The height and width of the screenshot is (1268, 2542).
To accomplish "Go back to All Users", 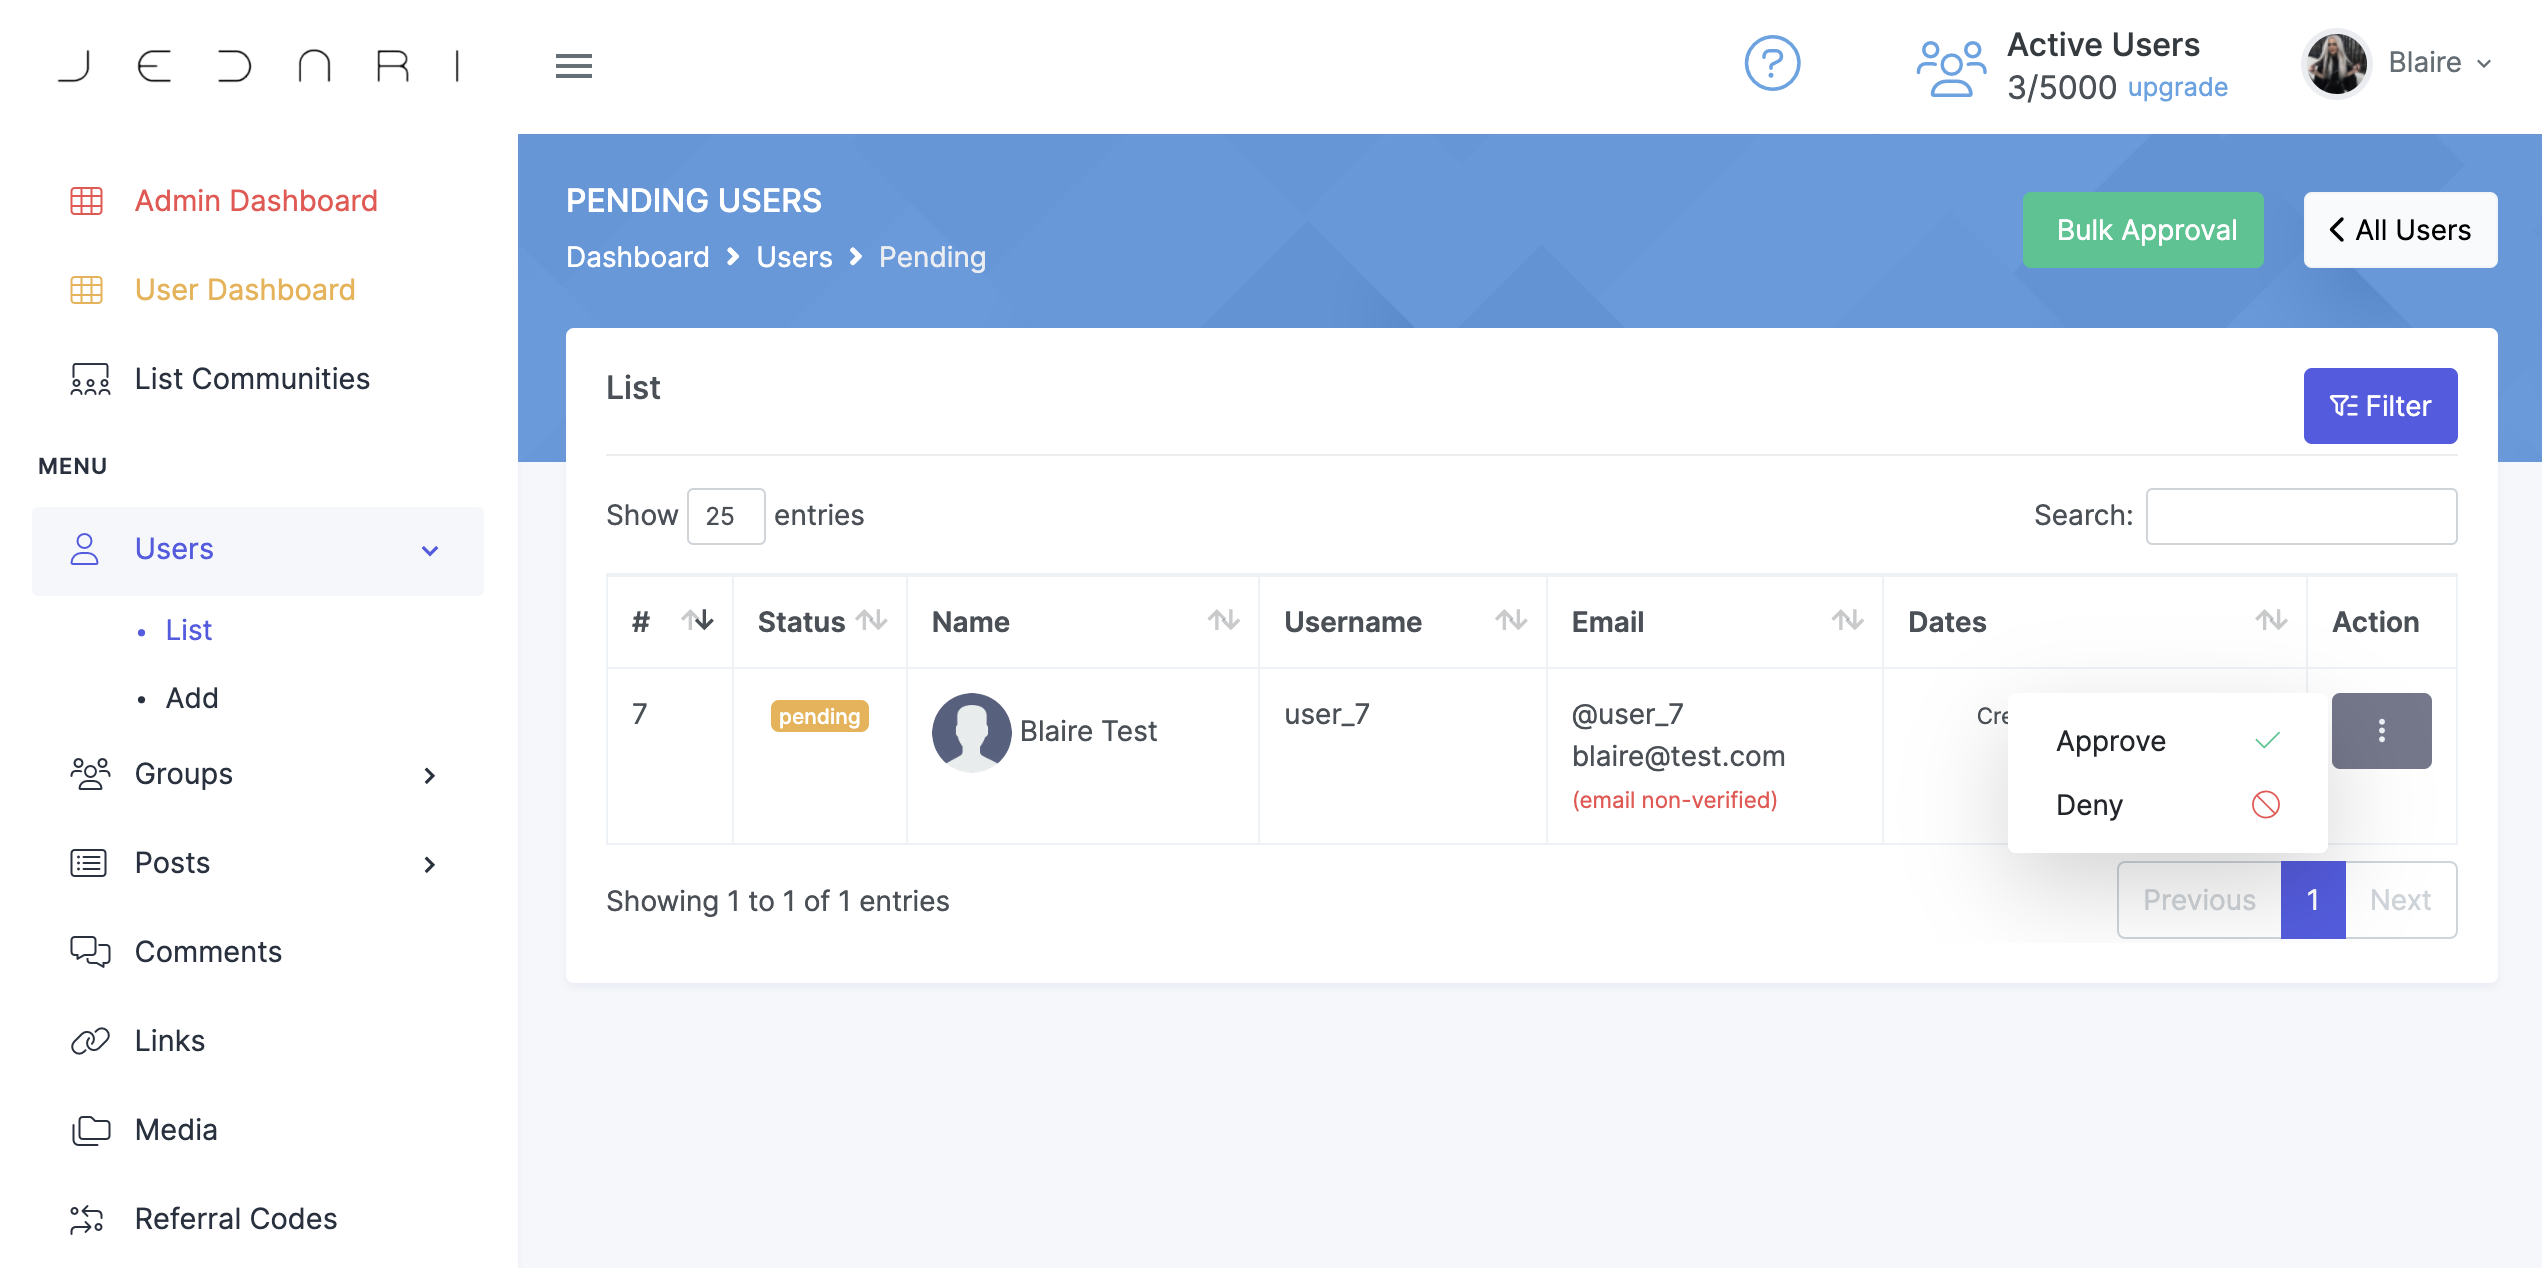I will tap(2400, 230).
